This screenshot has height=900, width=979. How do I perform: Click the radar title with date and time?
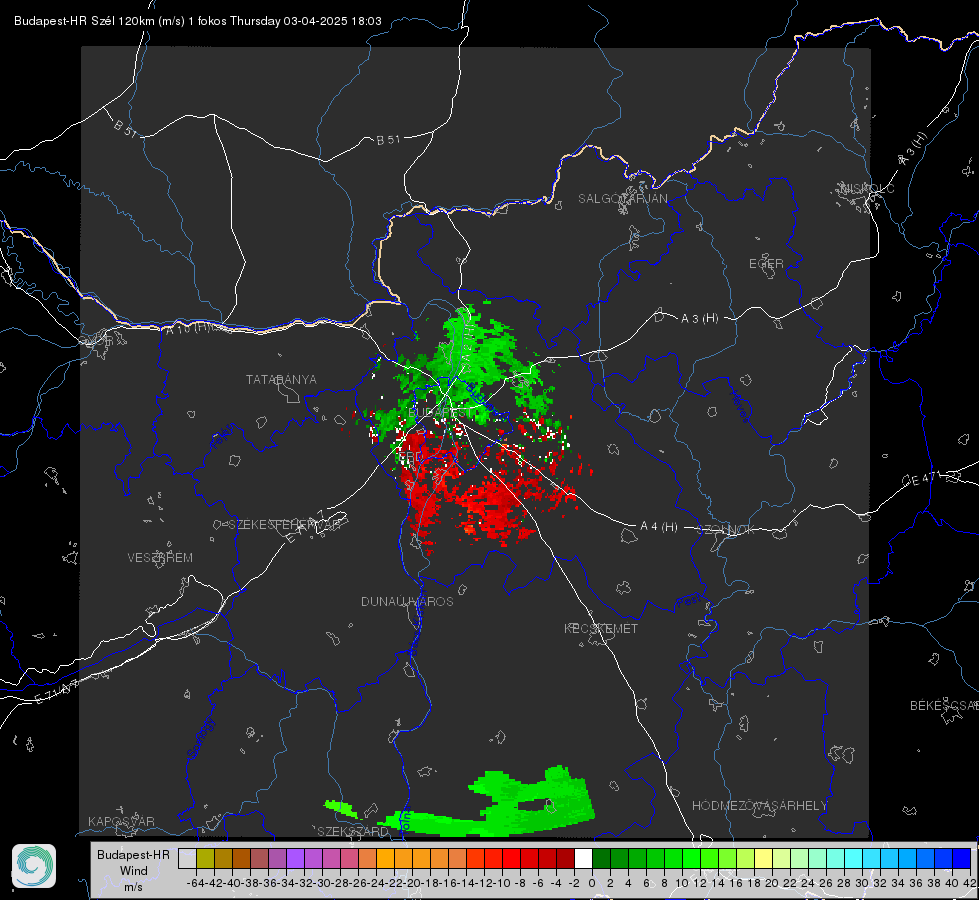click(x=198, y=21)
